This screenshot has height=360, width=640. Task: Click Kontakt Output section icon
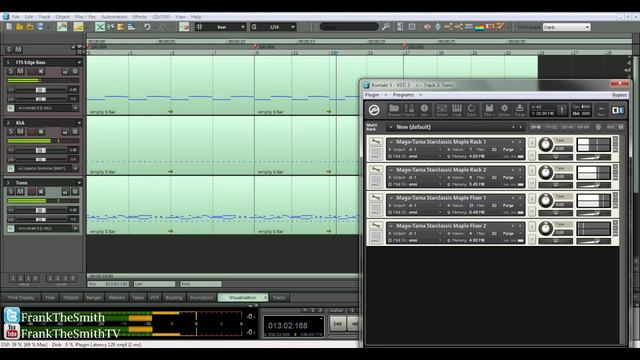442,110
